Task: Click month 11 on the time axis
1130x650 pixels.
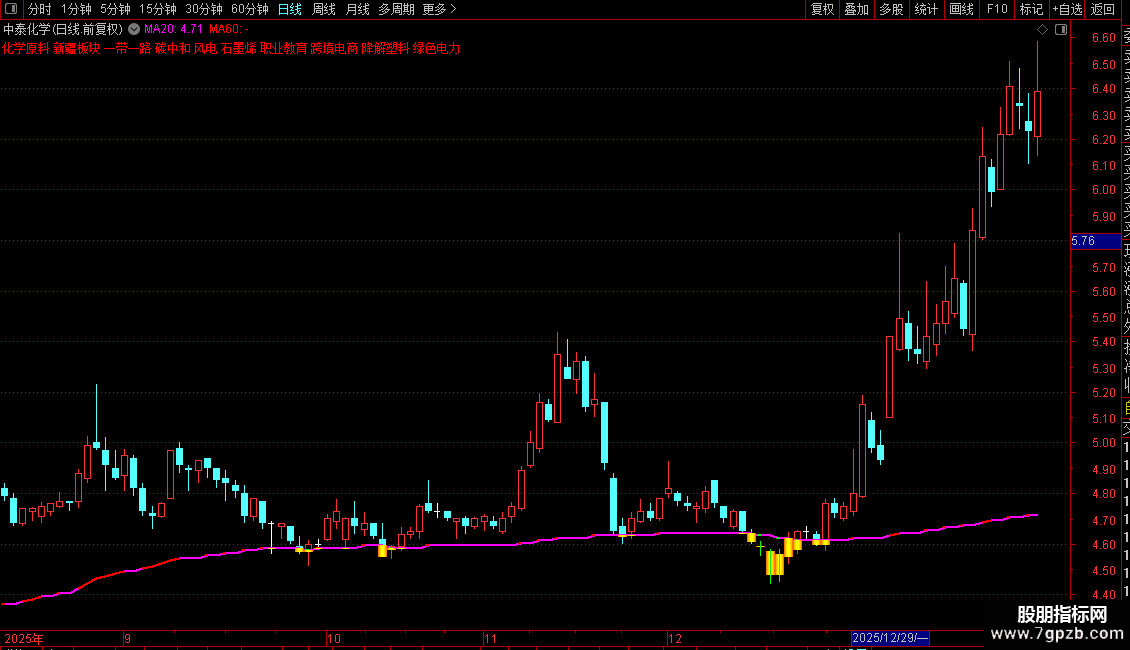Action: (491, 638)
